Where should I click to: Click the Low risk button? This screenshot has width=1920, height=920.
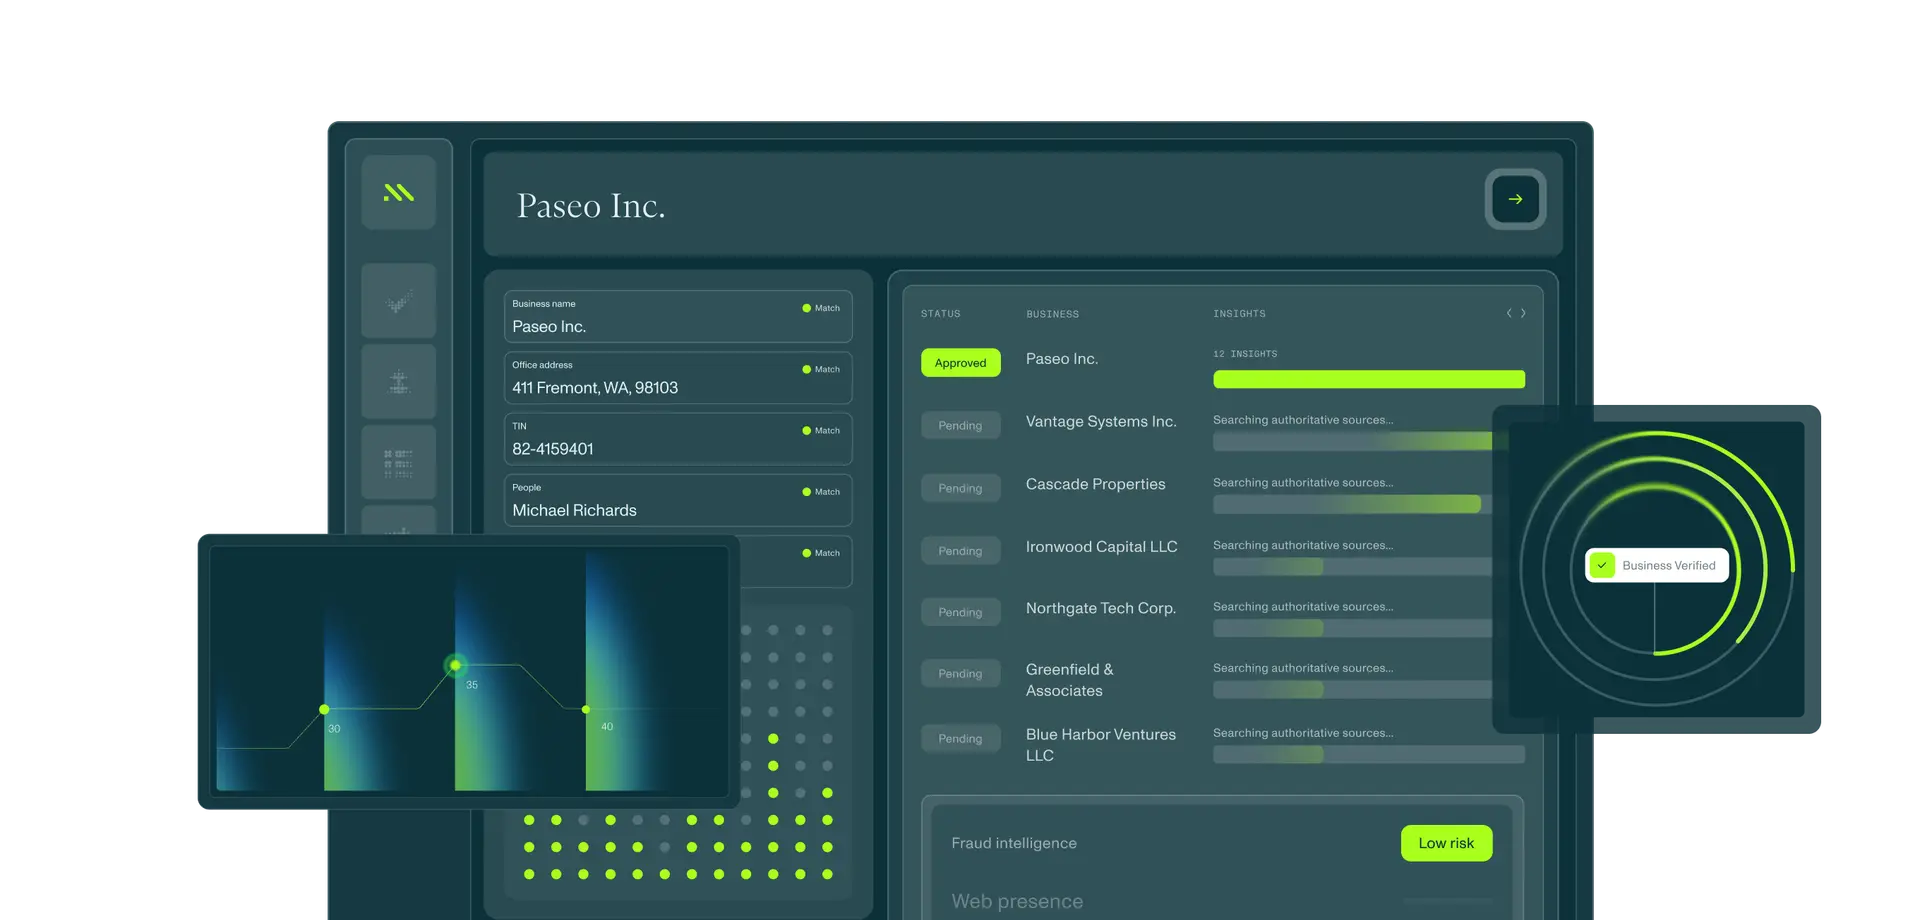tap(1446, 843)
